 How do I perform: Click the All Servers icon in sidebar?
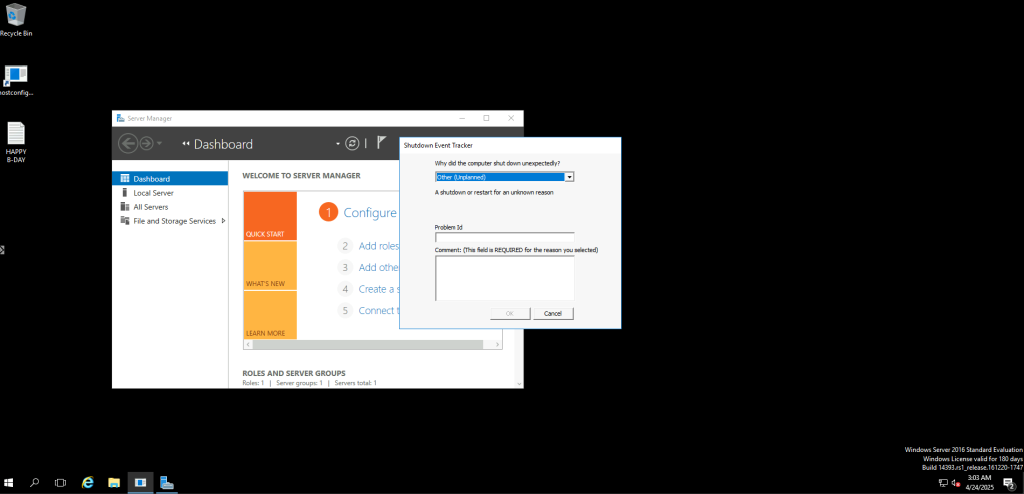point(125,206)
